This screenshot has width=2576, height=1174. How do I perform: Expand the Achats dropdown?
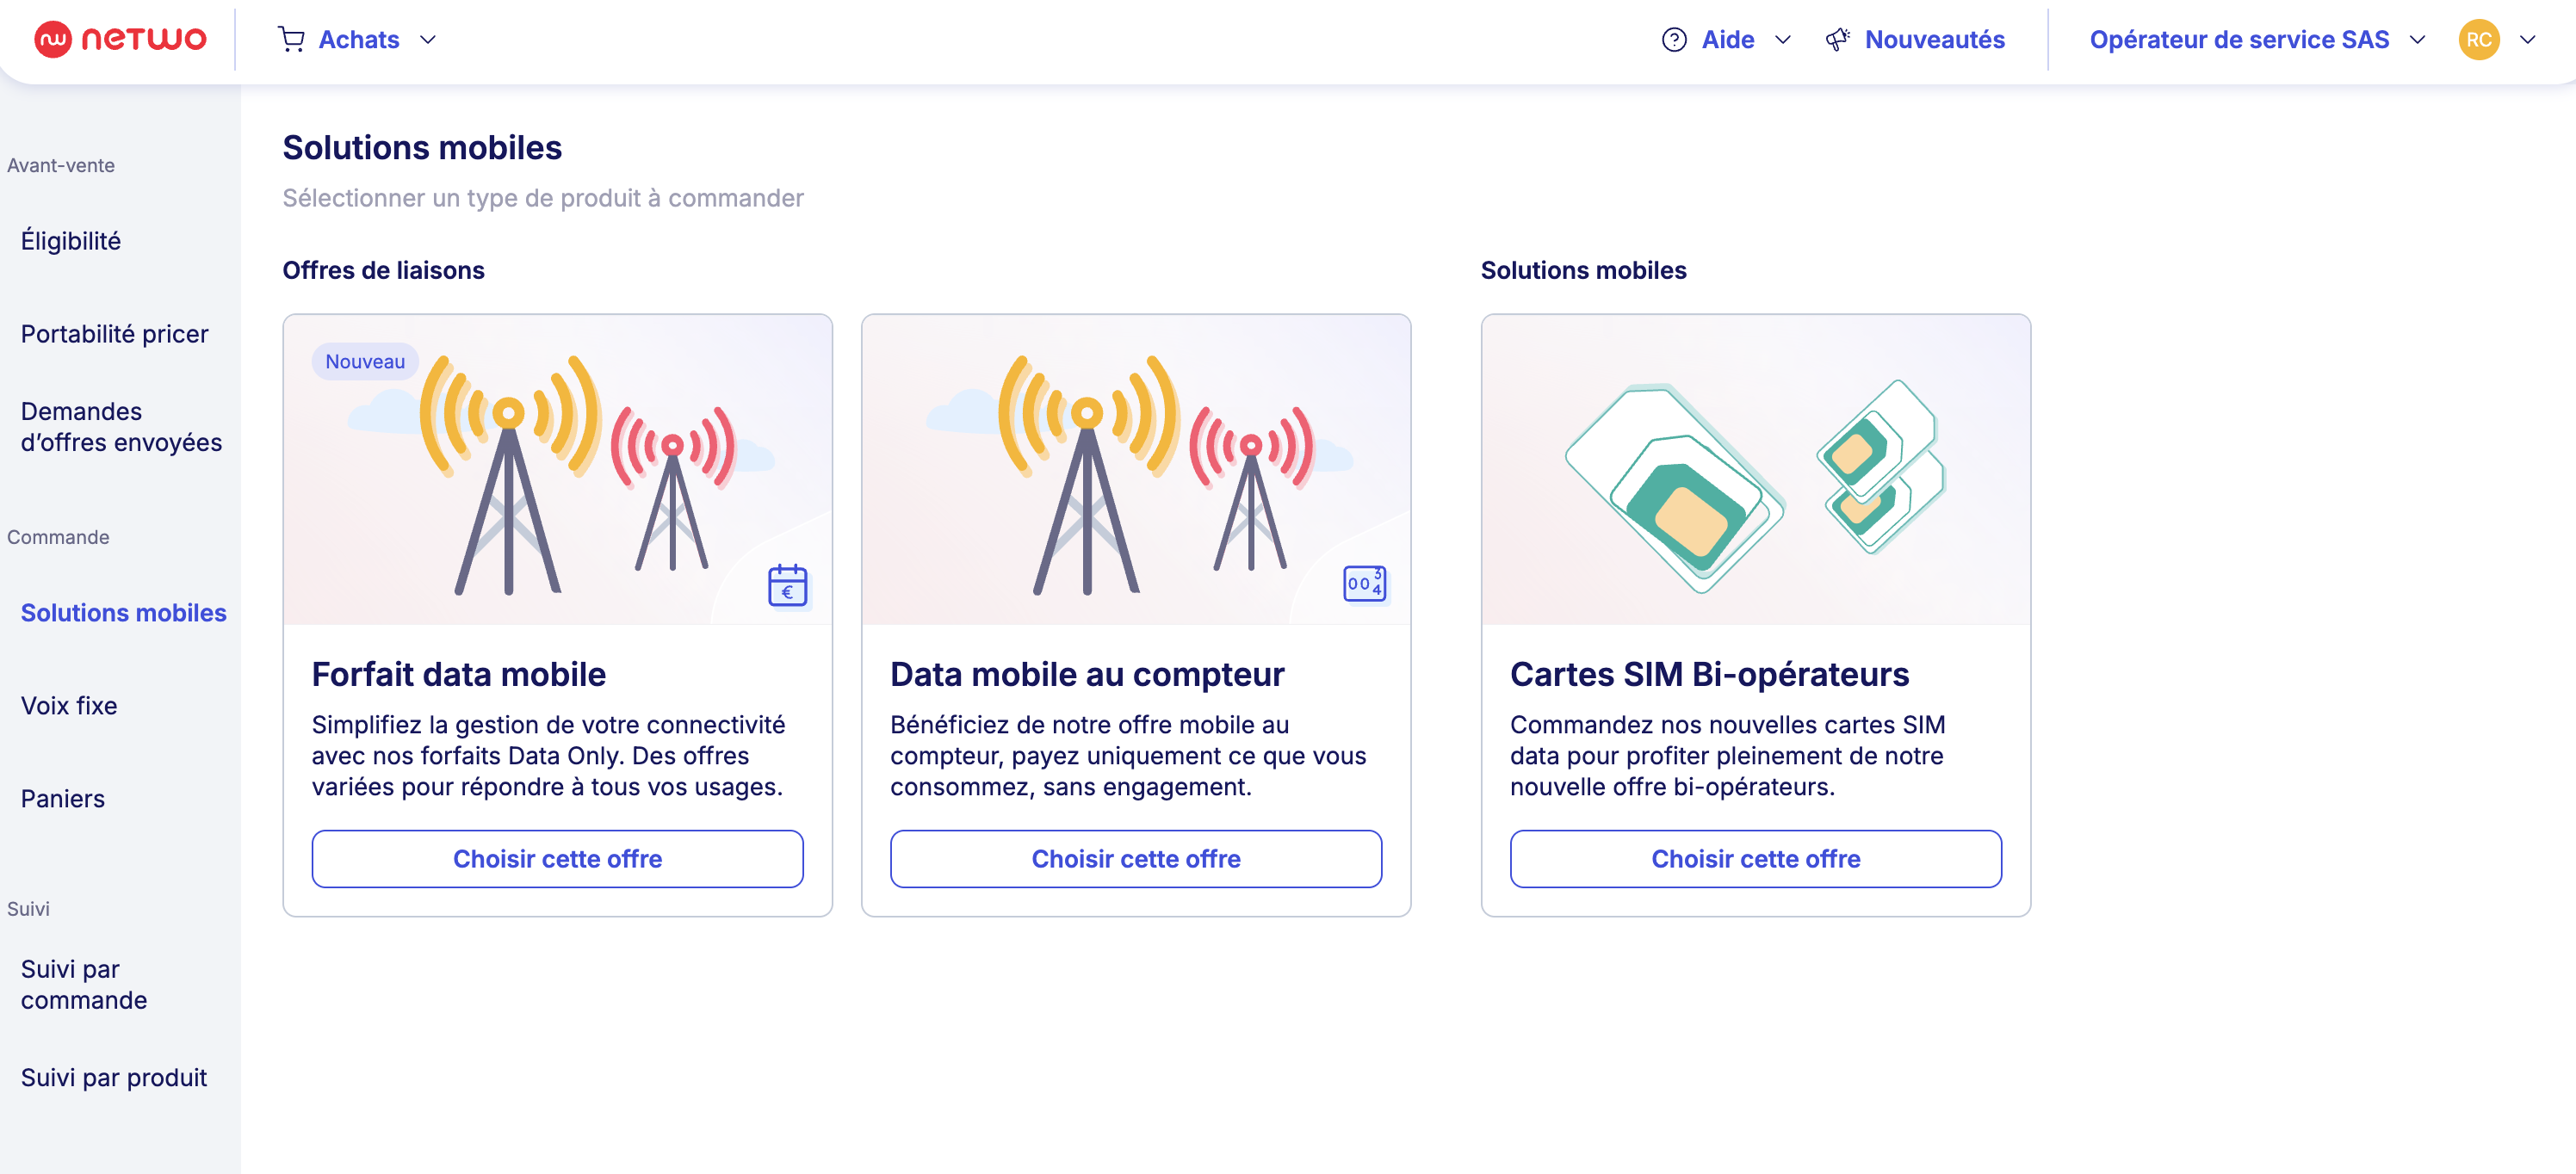click(428, 39)
